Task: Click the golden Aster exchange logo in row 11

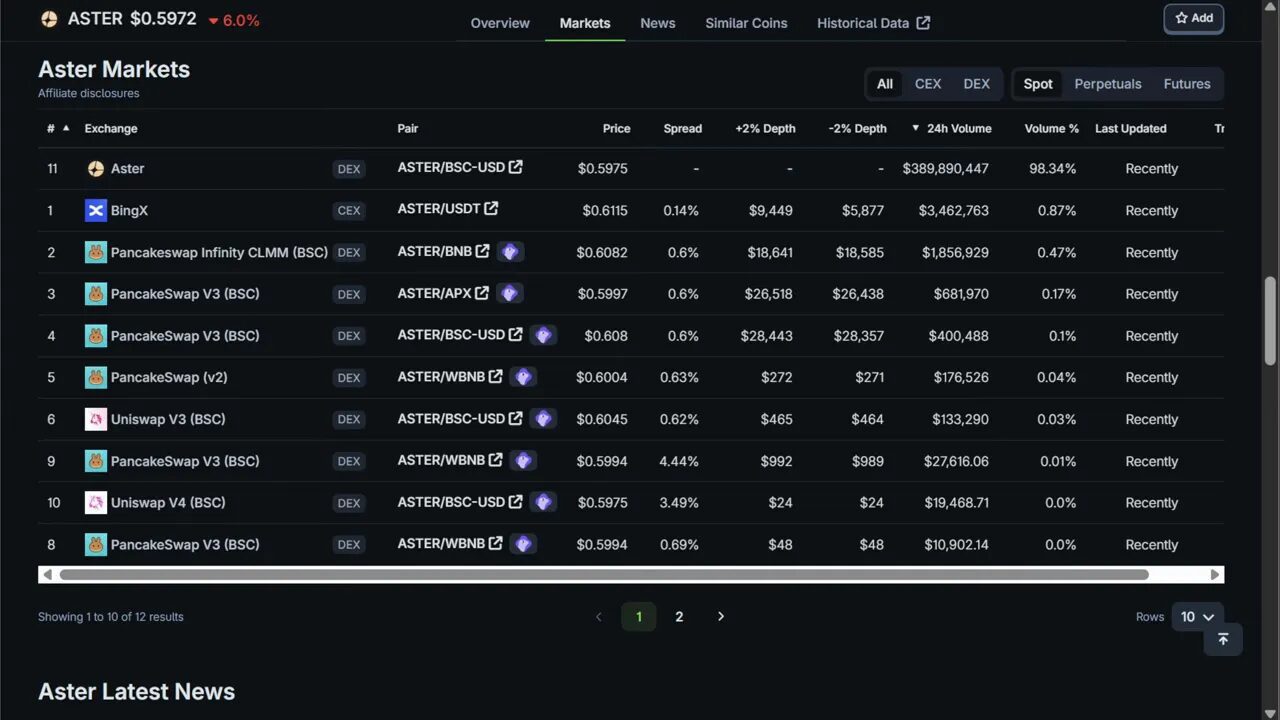Action: click(95, 168)
